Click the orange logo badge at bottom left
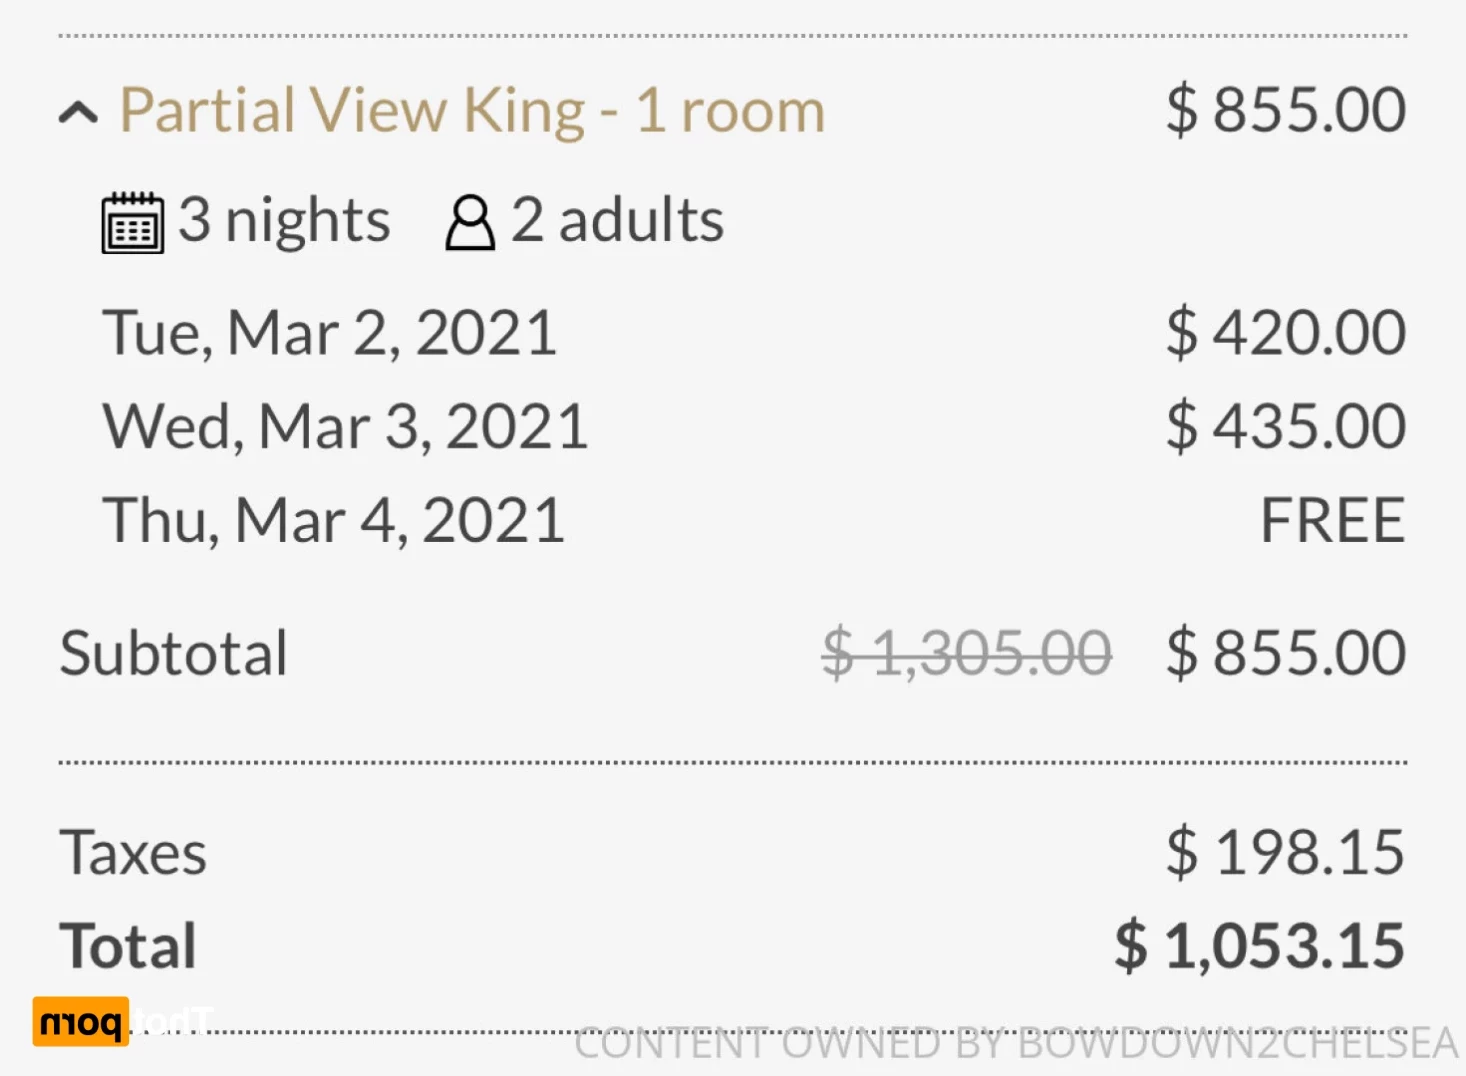1466x1076 pixels. point(81,1022)
